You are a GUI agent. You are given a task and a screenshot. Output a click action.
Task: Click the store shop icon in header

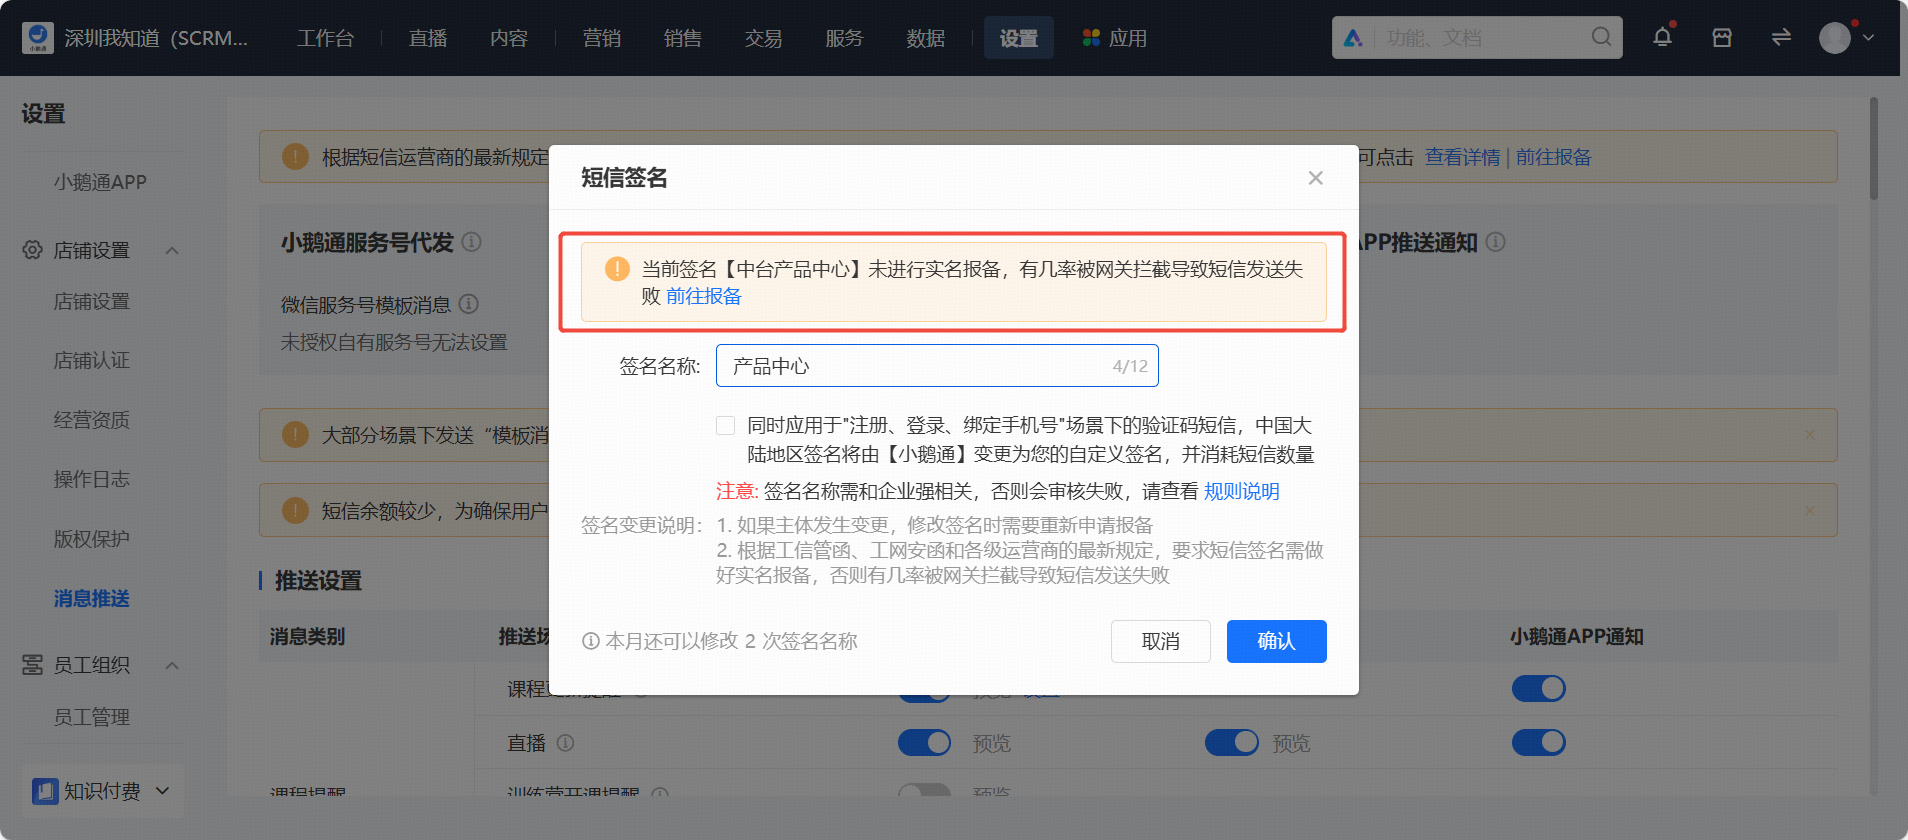pyautogui.click(x=1722, y=37)
